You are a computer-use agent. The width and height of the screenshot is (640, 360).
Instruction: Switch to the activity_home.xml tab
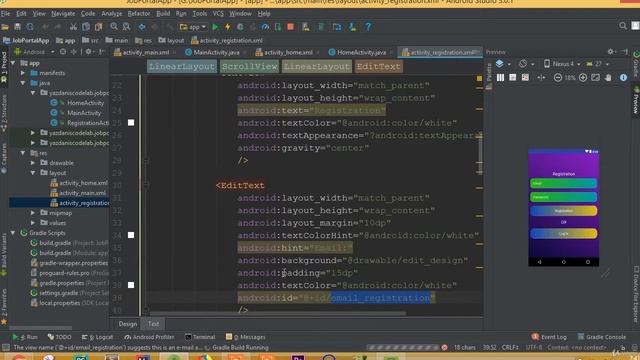pyautogui.click(x=287, y=52)
